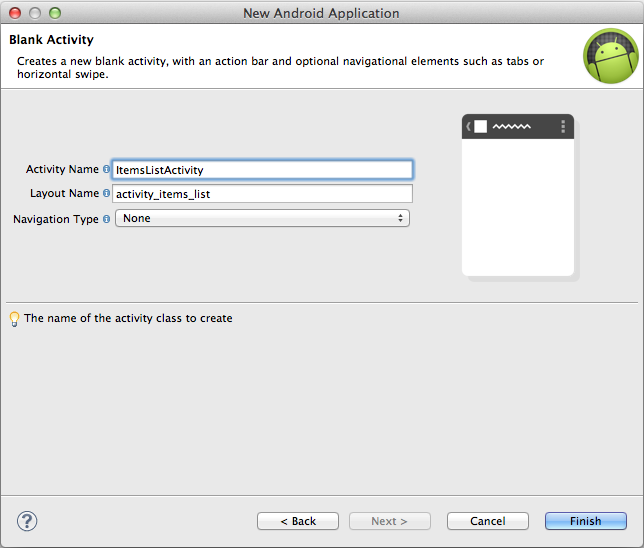The width and height of the screenshot is (644, 548).
Task: Click the 'Activity Name' label
Action: [x=62, y=169]
